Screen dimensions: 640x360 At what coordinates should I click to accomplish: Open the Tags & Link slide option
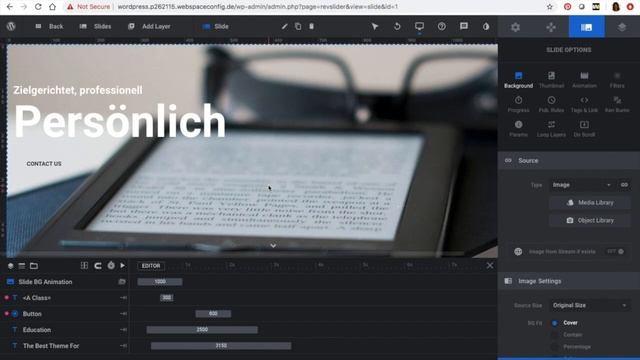tap(584, 104)
